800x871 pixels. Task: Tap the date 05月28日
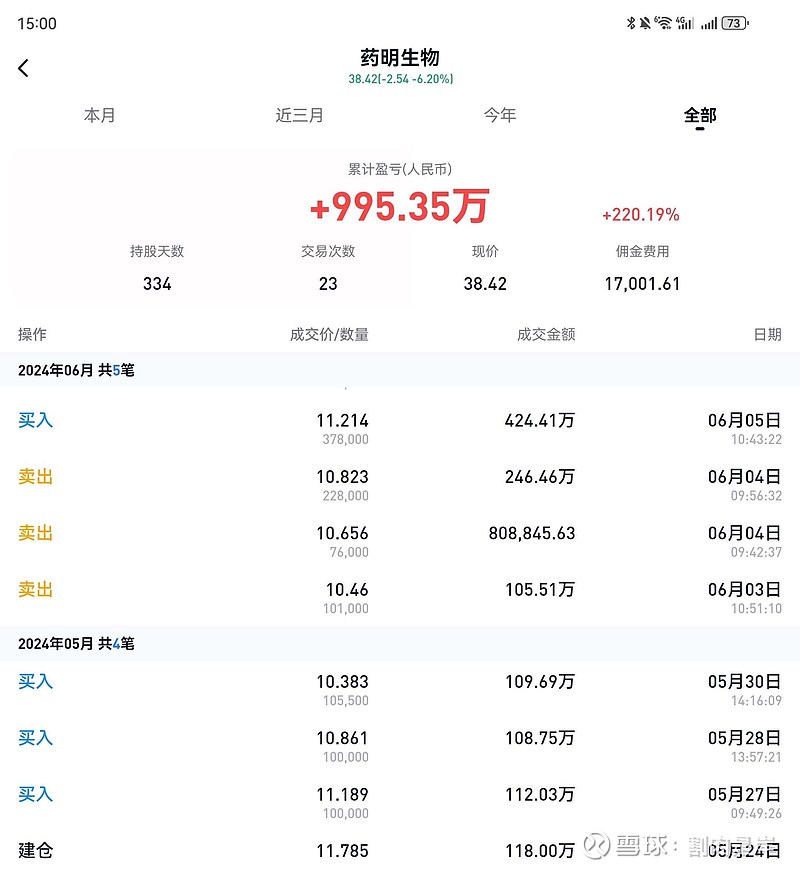coord(744,738)
